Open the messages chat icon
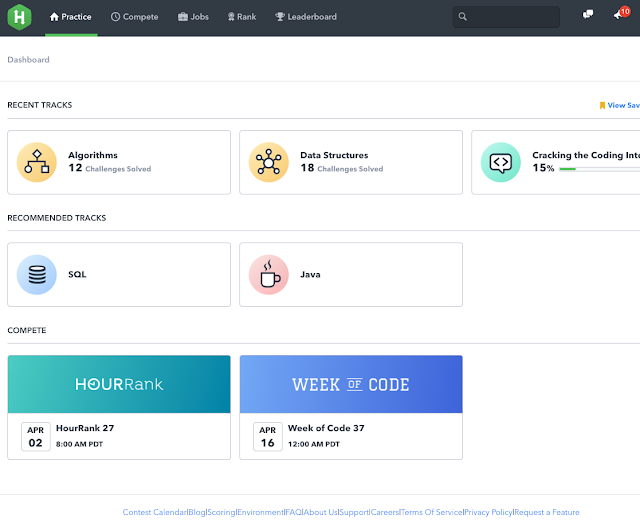 click(x=588, y=15)
